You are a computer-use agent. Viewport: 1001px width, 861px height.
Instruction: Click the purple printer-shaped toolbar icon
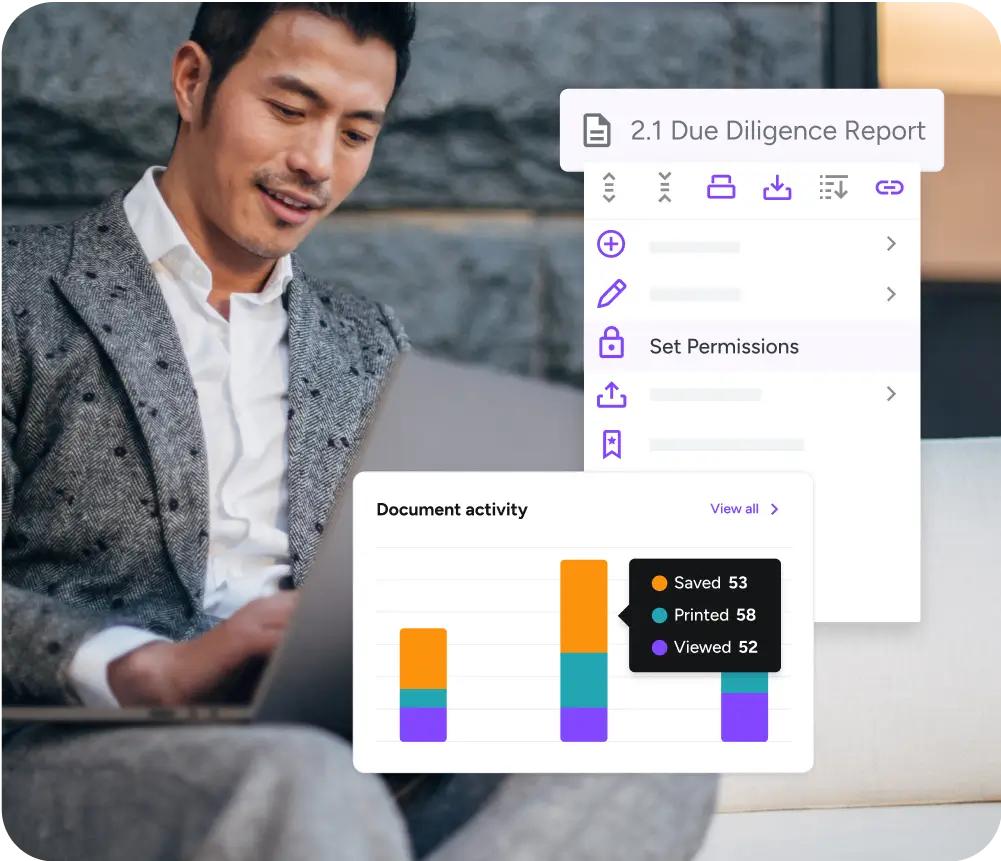(x=721, y=187)
